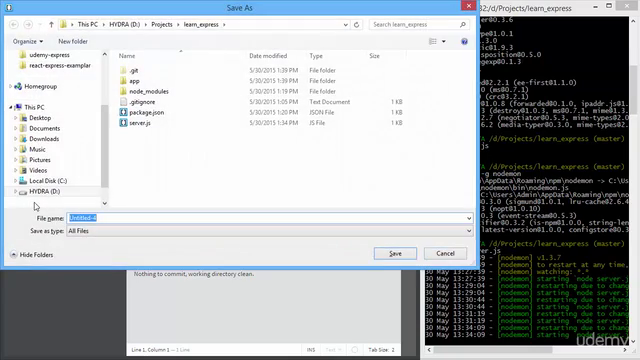Click the Downloads folder icon
The width and height of the screenshot is (640, 360).
click(23, 139)
